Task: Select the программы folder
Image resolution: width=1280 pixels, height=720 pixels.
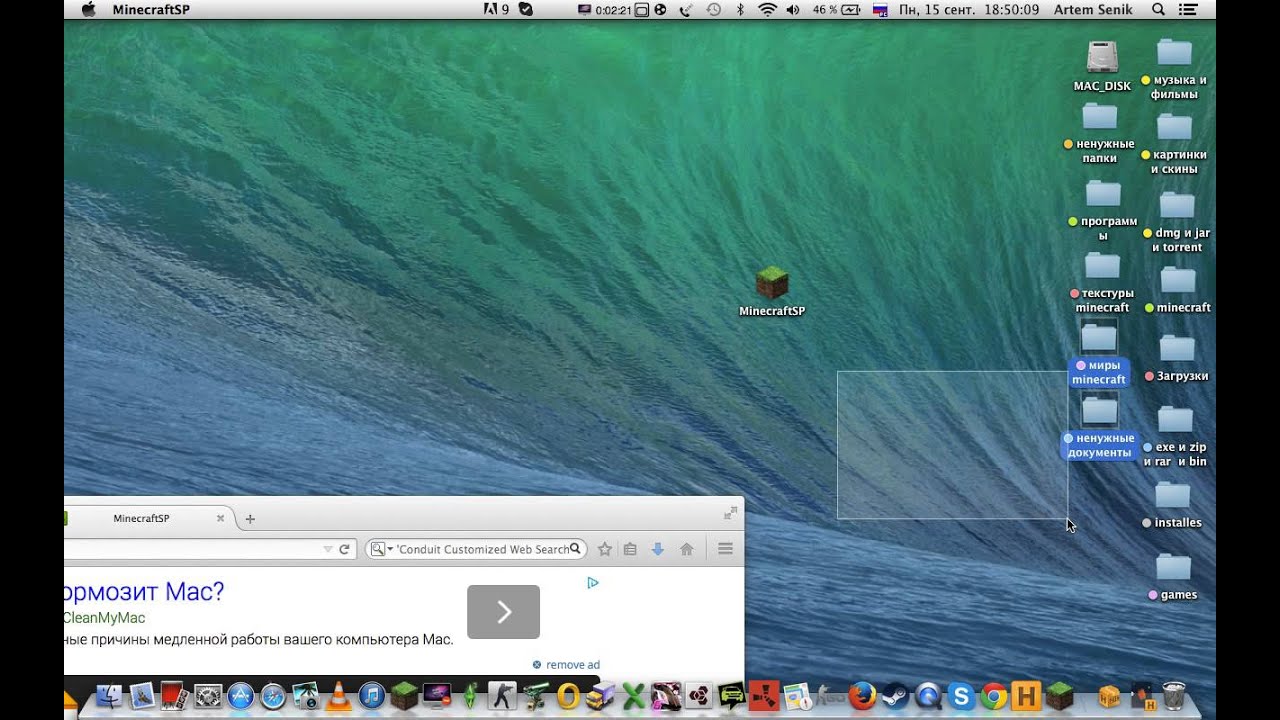Action: pyautogui.click(x=1103, y=211)
